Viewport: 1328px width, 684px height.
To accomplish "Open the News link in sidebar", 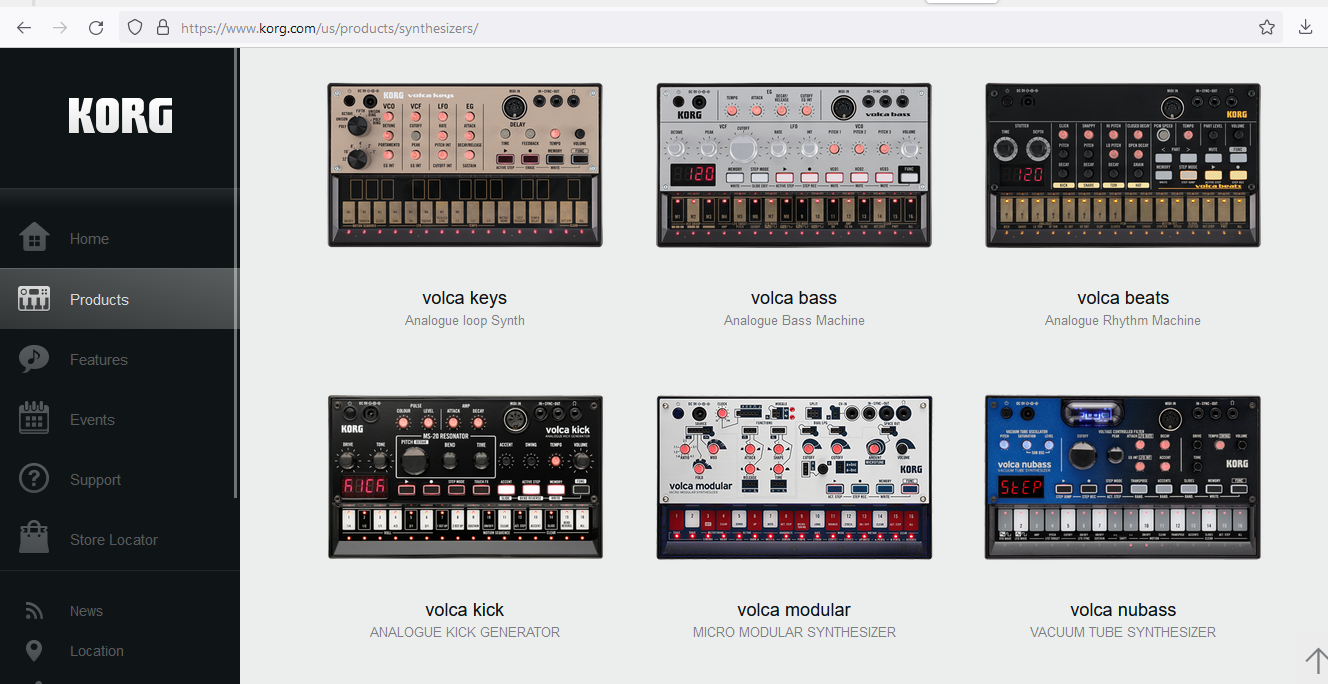I will pyautogui.click(x=86, y=611).
